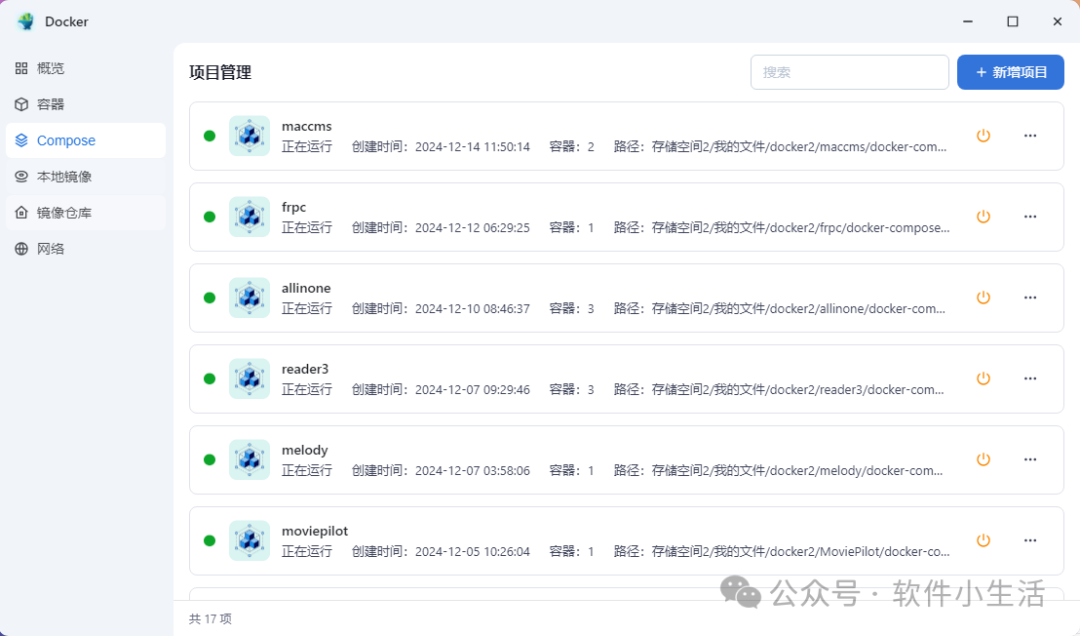Image resolution: width=1080 pixels, height=636 pixels.
Task: Click the green status dot for frpc
Action: pos(209,216)
